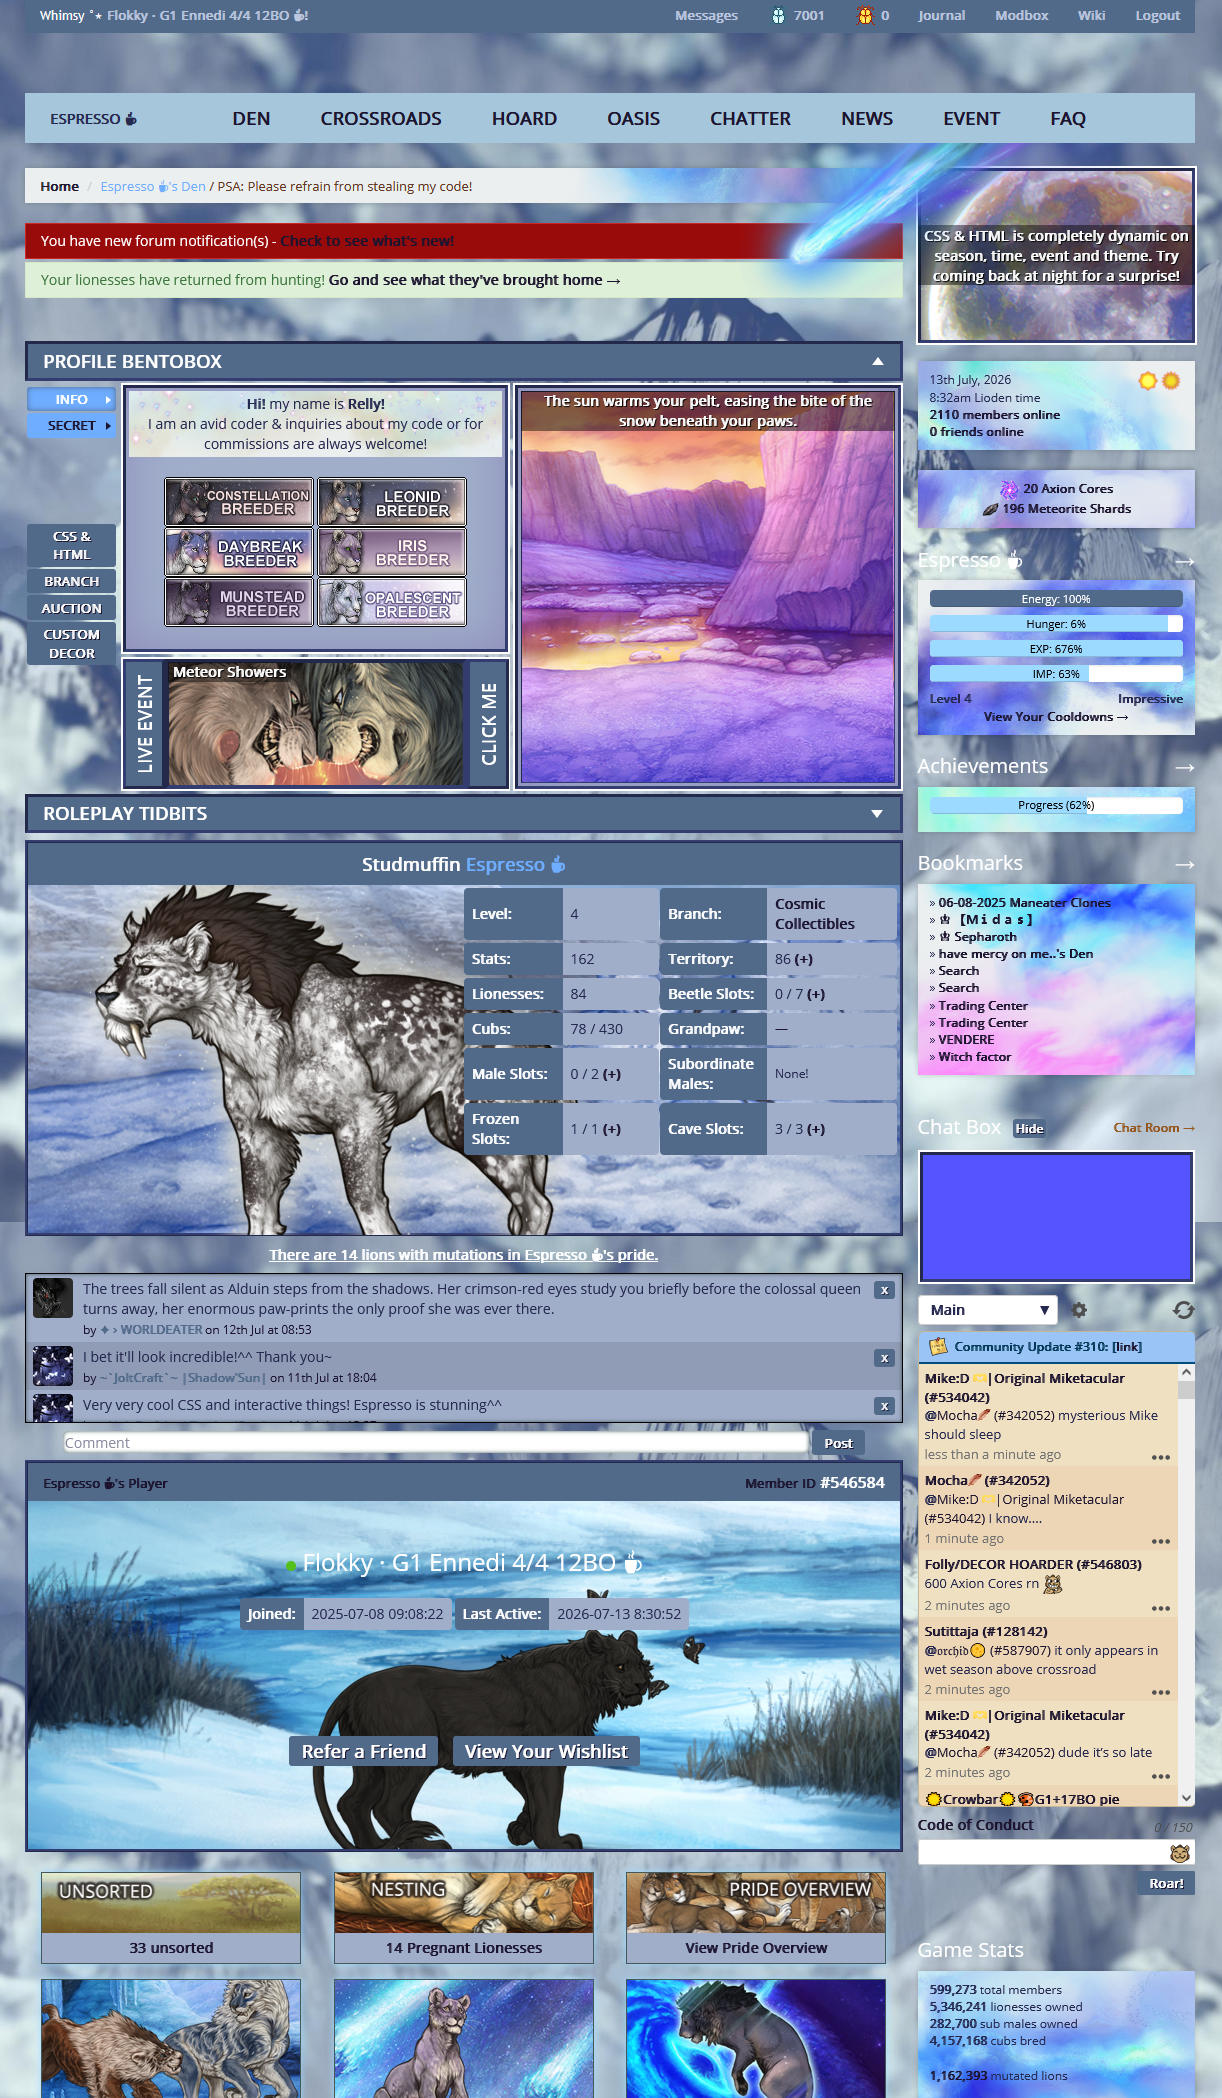Remove the 'Very very cool CSS' comment
Viewport: 1222px width, 2098px height.
(x=884, y=1406)
